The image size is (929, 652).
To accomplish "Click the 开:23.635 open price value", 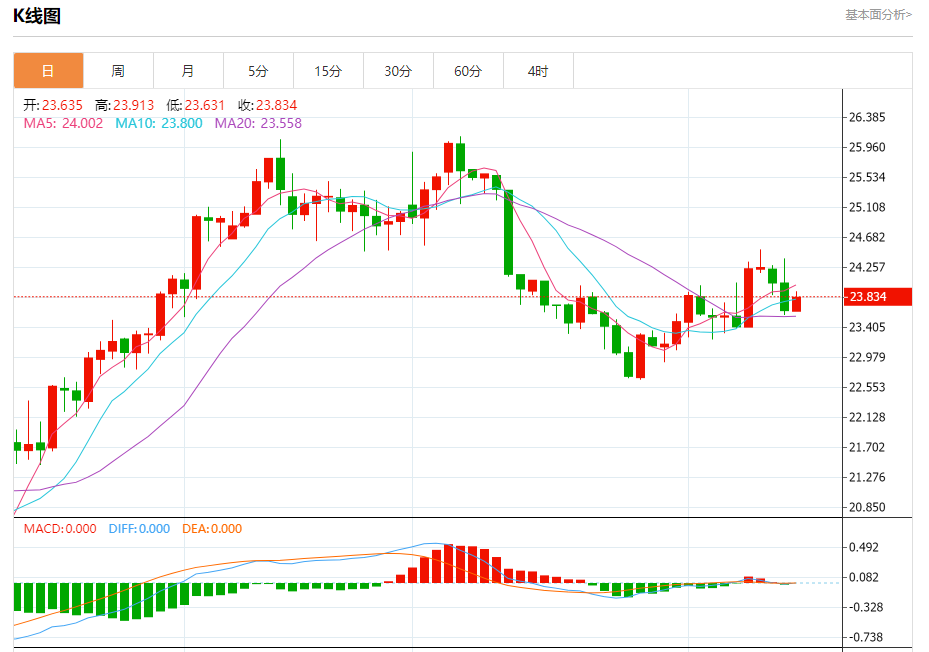I will click(53, 106).
